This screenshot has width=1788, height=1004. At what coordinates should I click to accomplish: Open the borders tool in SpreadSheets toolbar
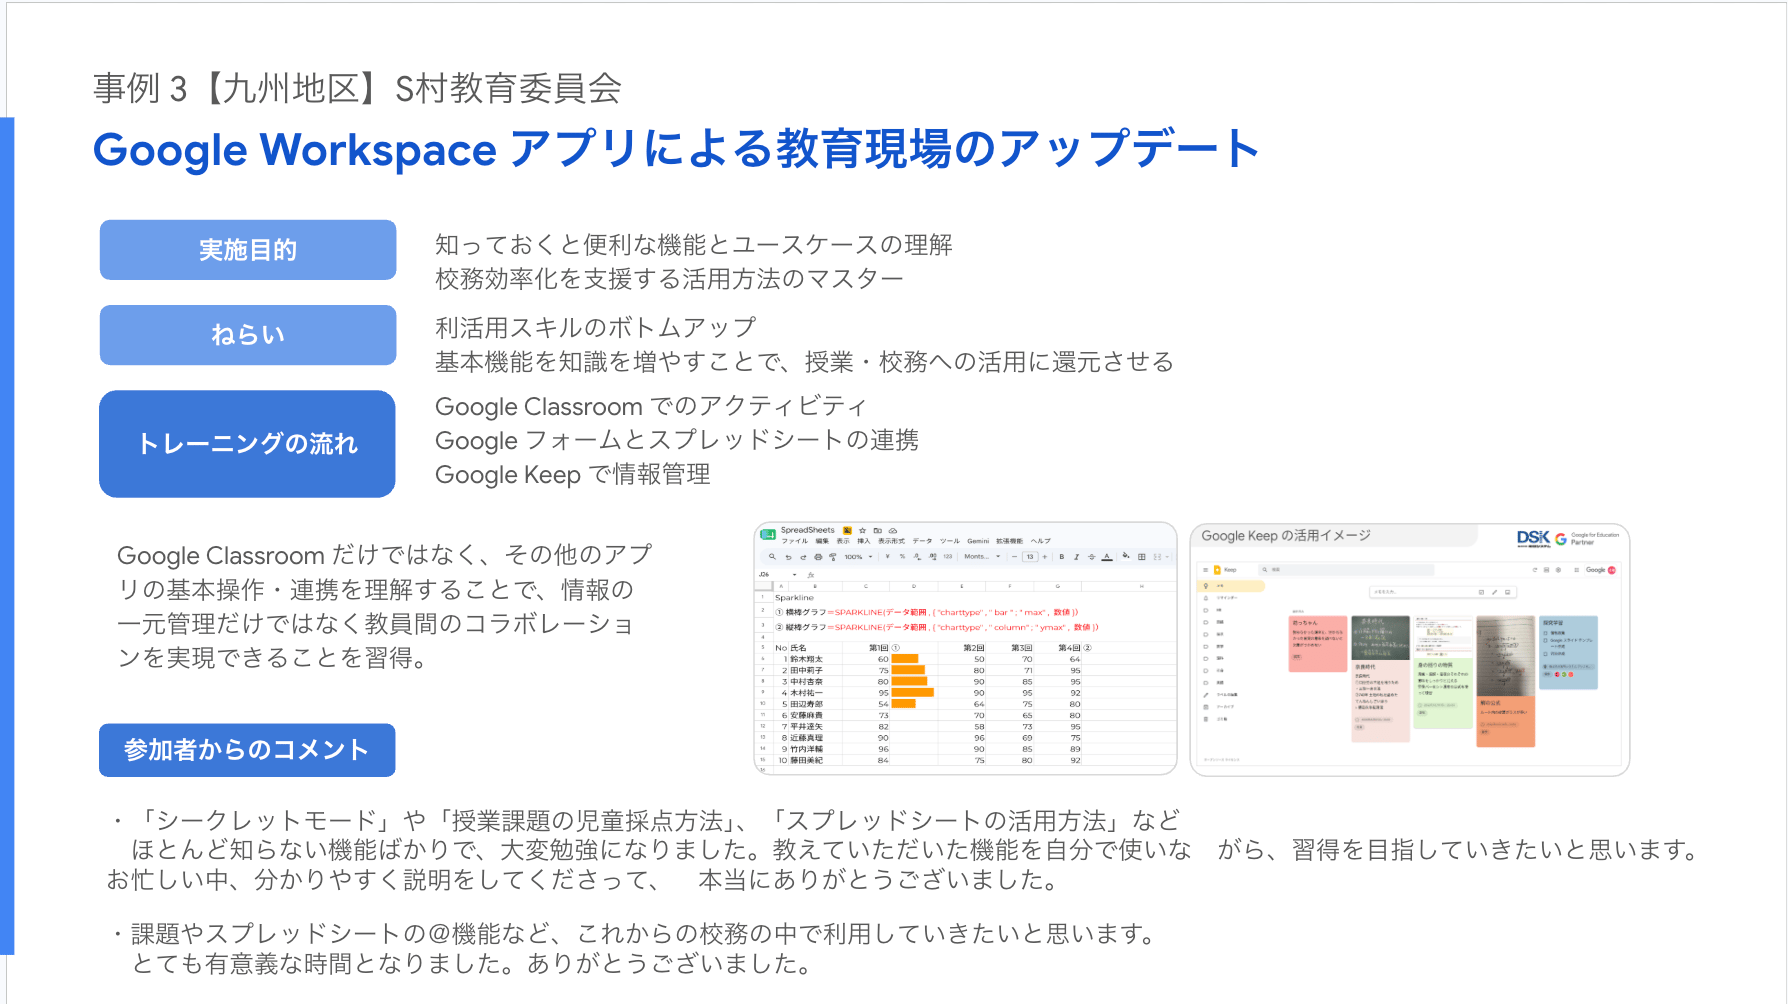[1141, 557]
